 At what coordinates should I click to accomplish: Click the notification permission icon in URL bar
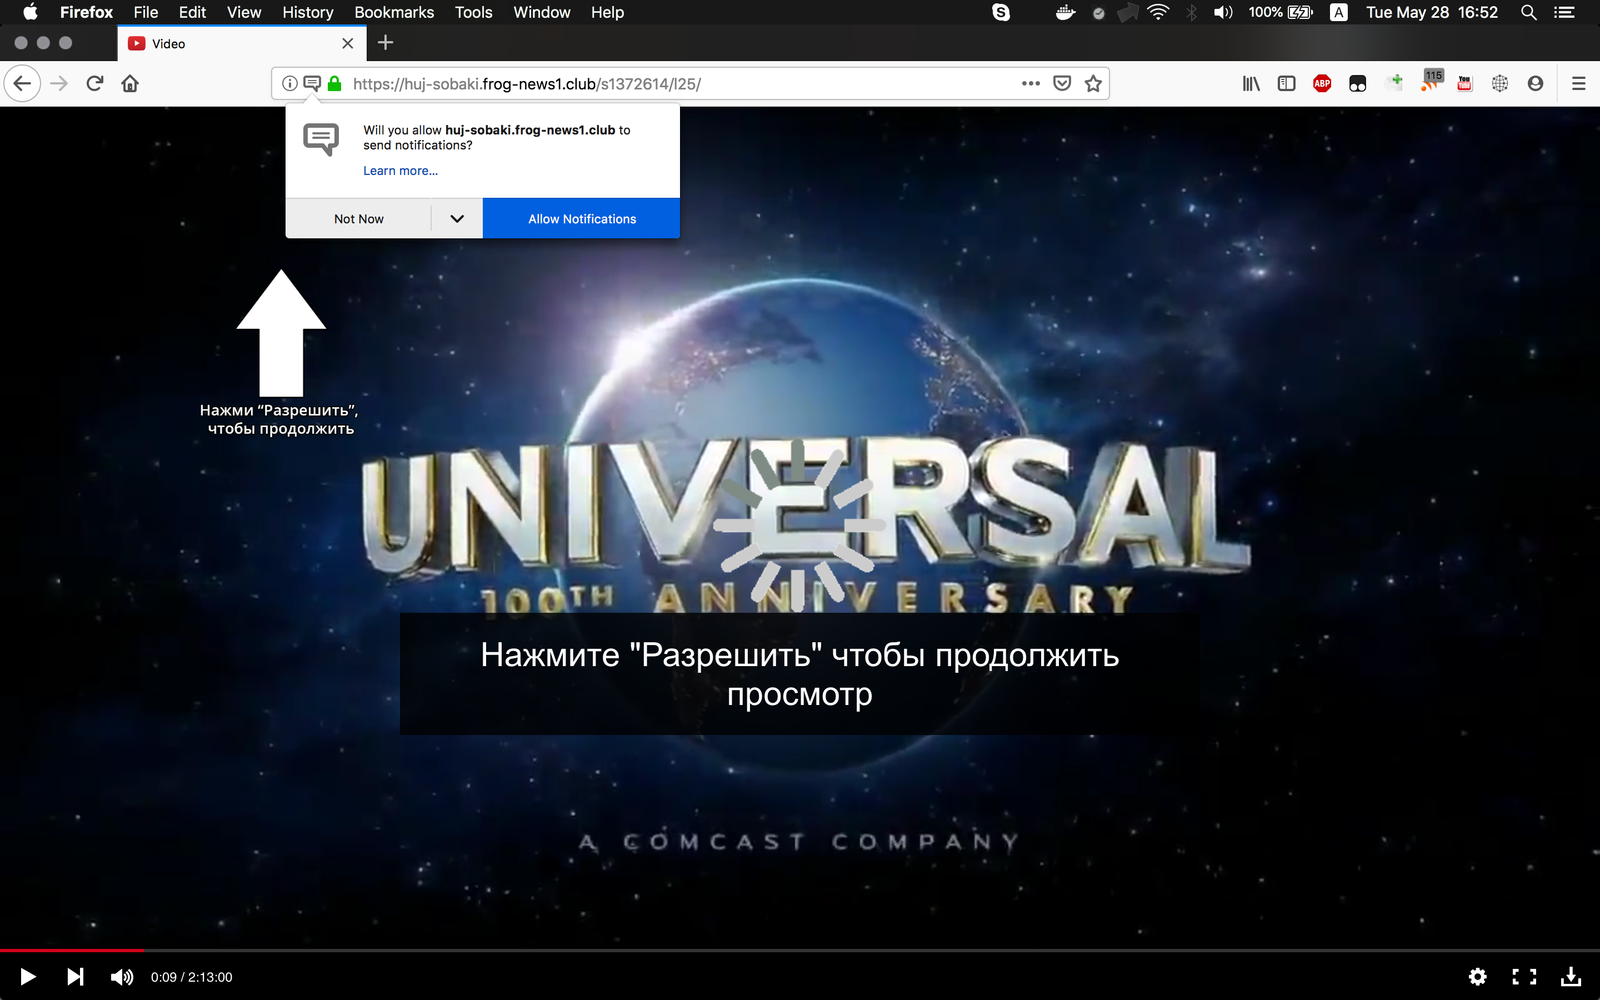tap(312, 84)
